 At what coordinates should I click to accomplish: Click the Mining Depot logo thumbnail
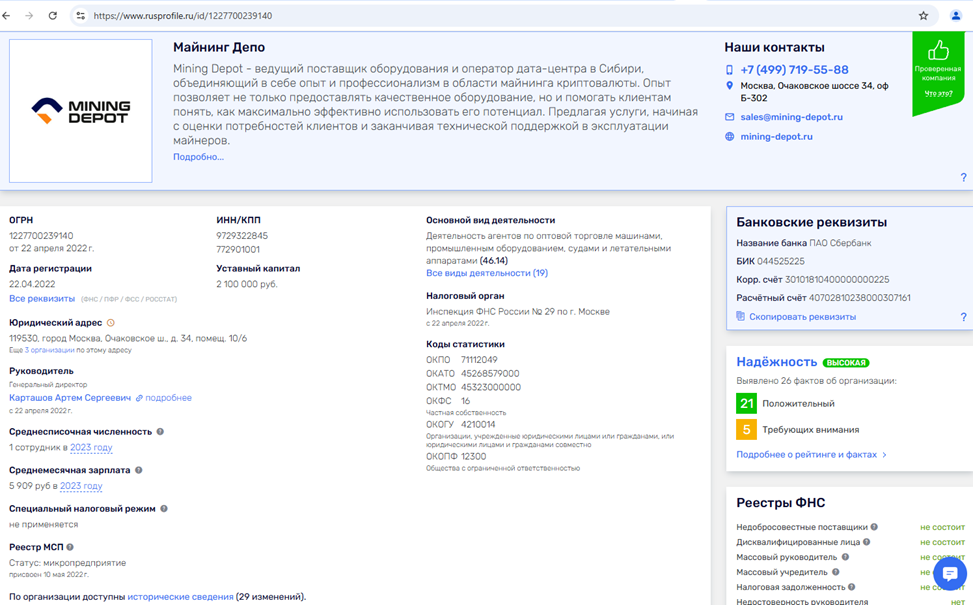click(x=81, y=111)
